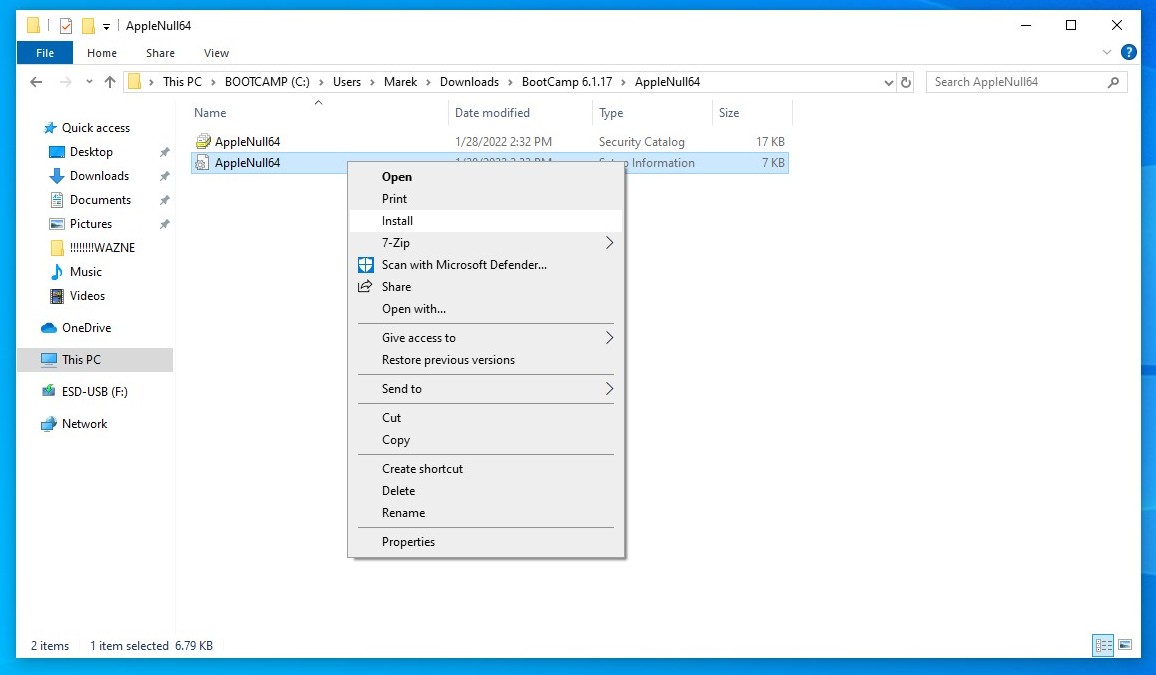1156x675 pixels.
Task: Sort files by the Size column
Action: coord(752,113)
